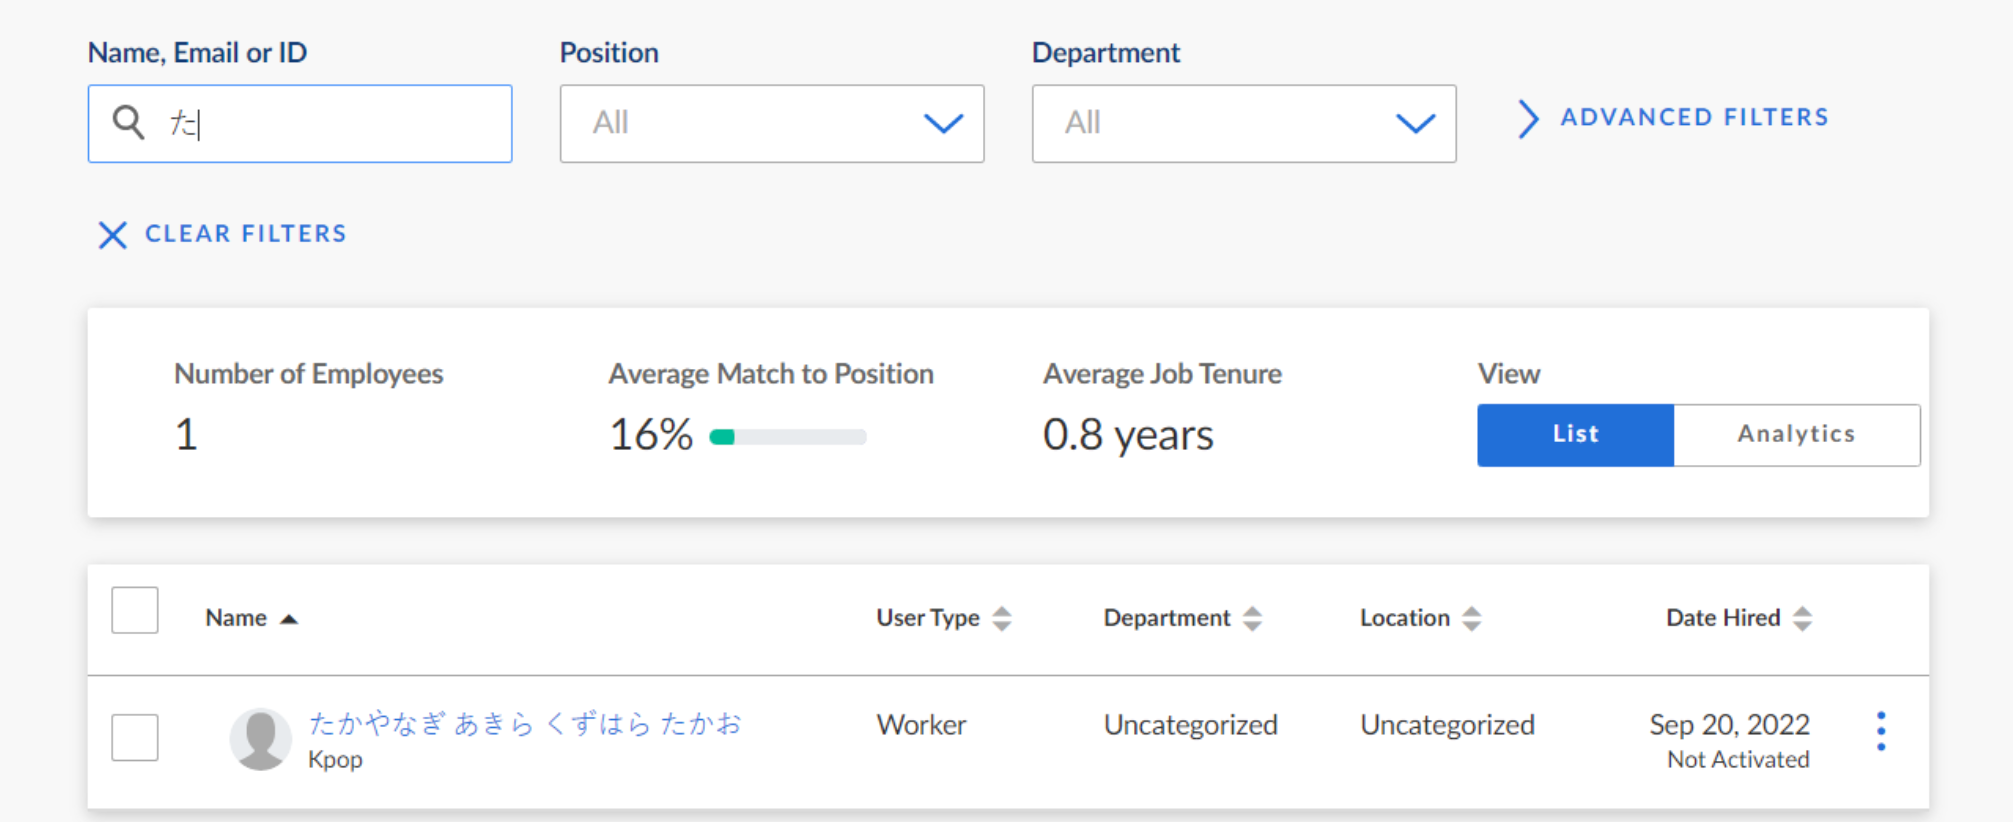Open the three-dot row actions menu
The image size is (2013, 822).
pos(1880,732)
